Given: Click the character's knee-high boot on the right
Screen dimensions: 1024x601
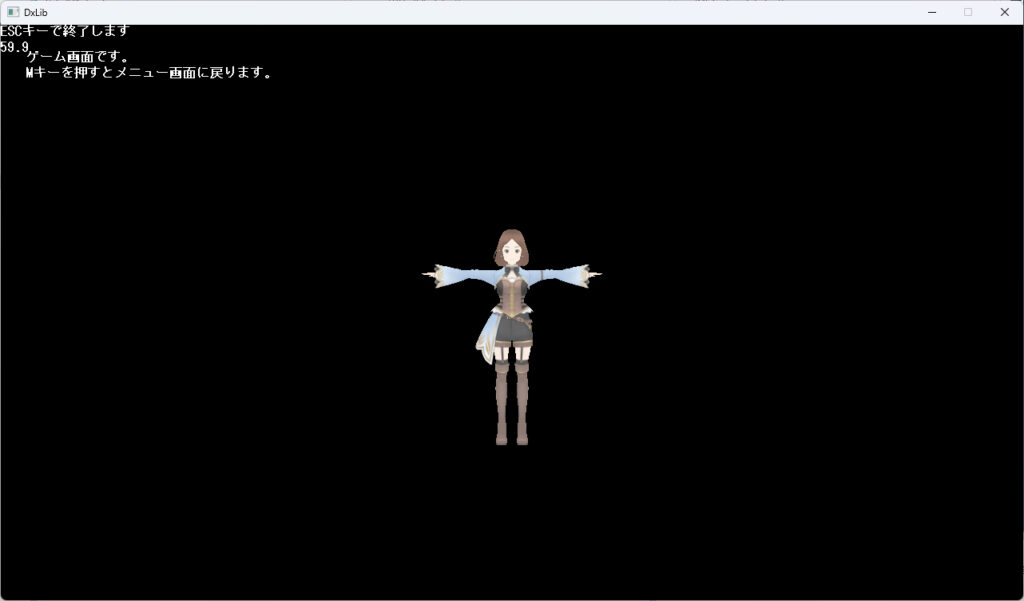Looking at the screenshot, I should pos(522,400).
